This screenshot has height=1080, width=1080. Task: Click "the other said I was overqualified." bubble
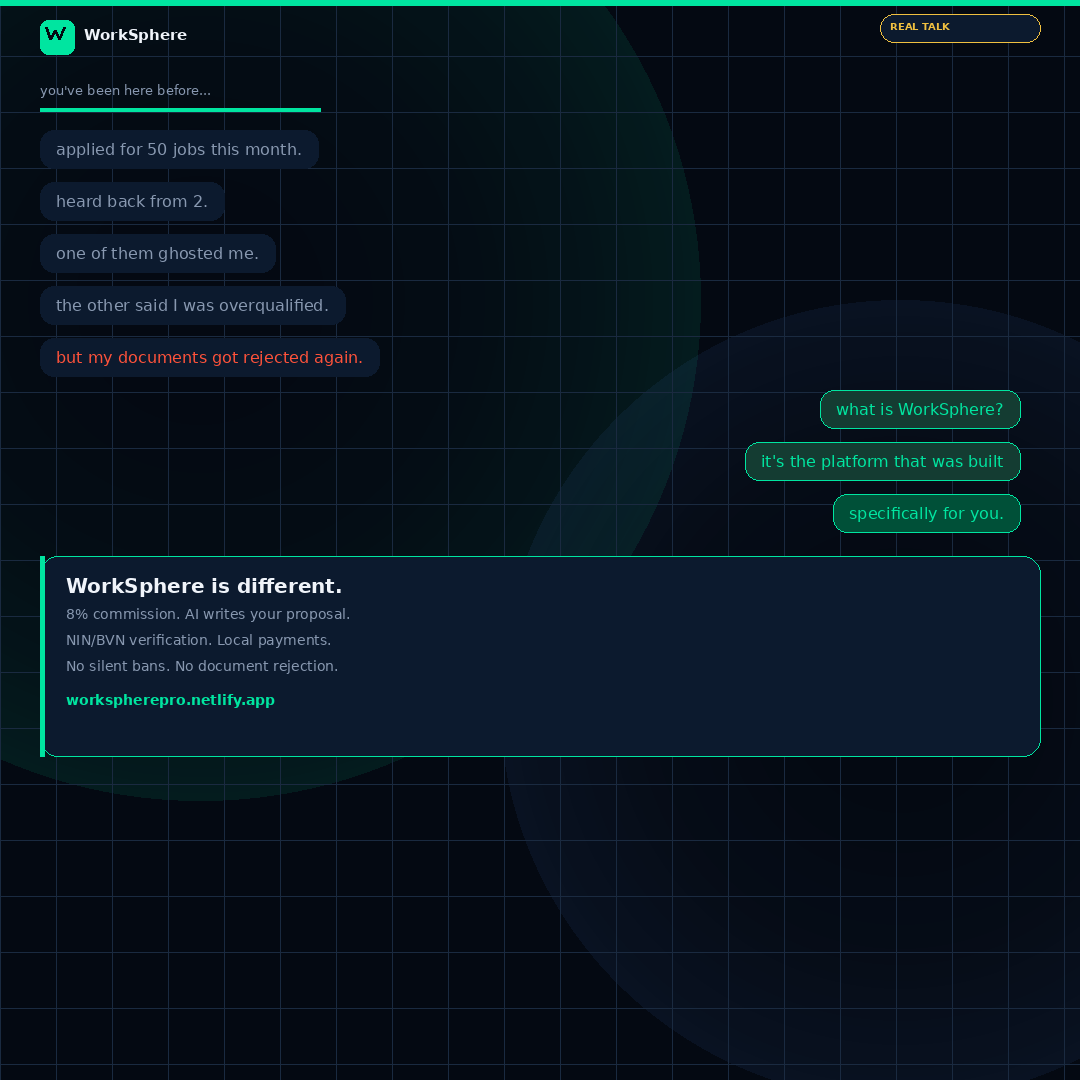193,305
